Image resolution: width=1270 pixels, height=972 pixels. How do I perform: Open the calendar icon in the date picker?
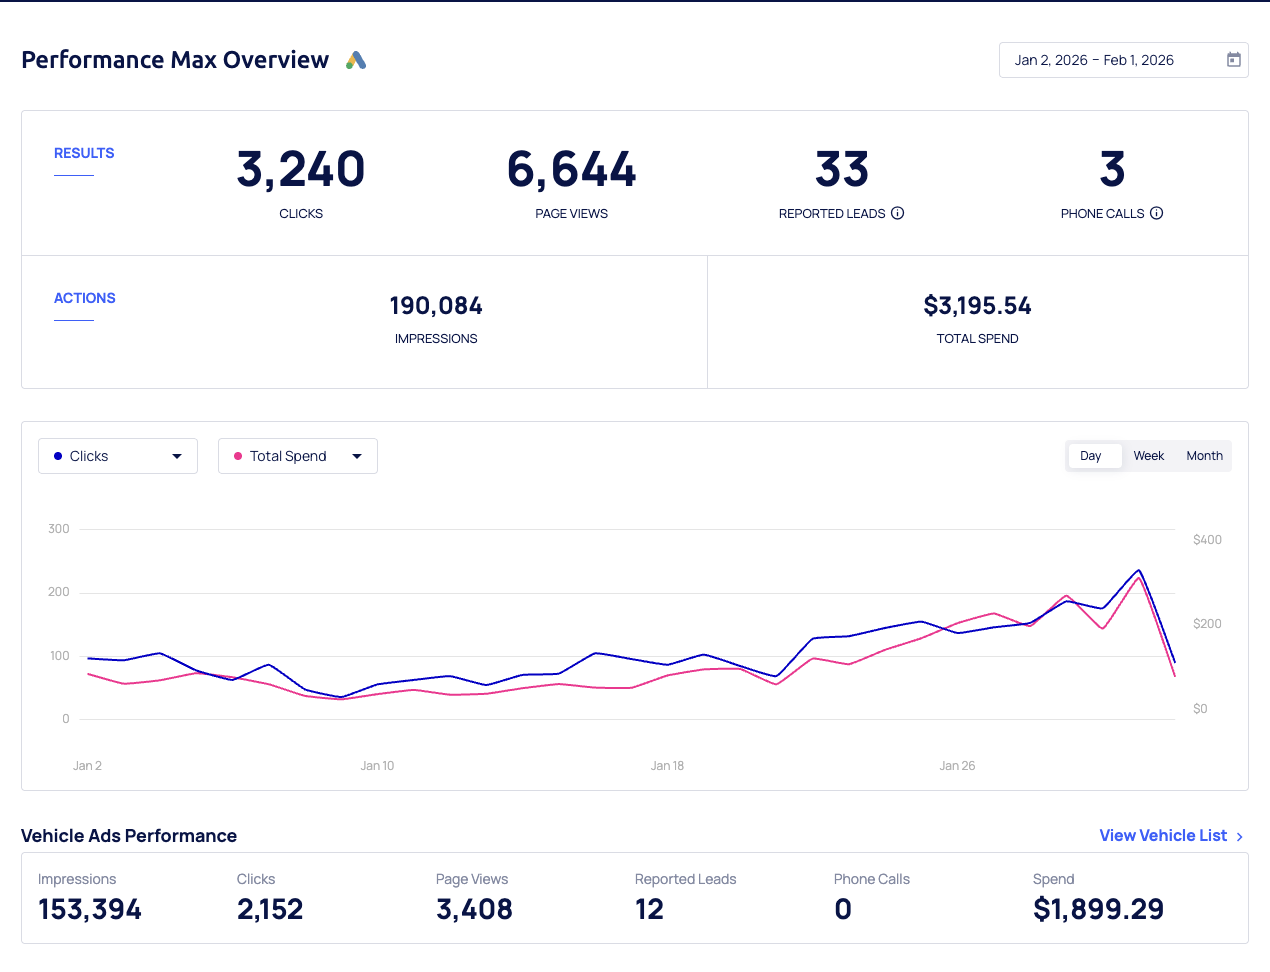[x=1233, y=60]
